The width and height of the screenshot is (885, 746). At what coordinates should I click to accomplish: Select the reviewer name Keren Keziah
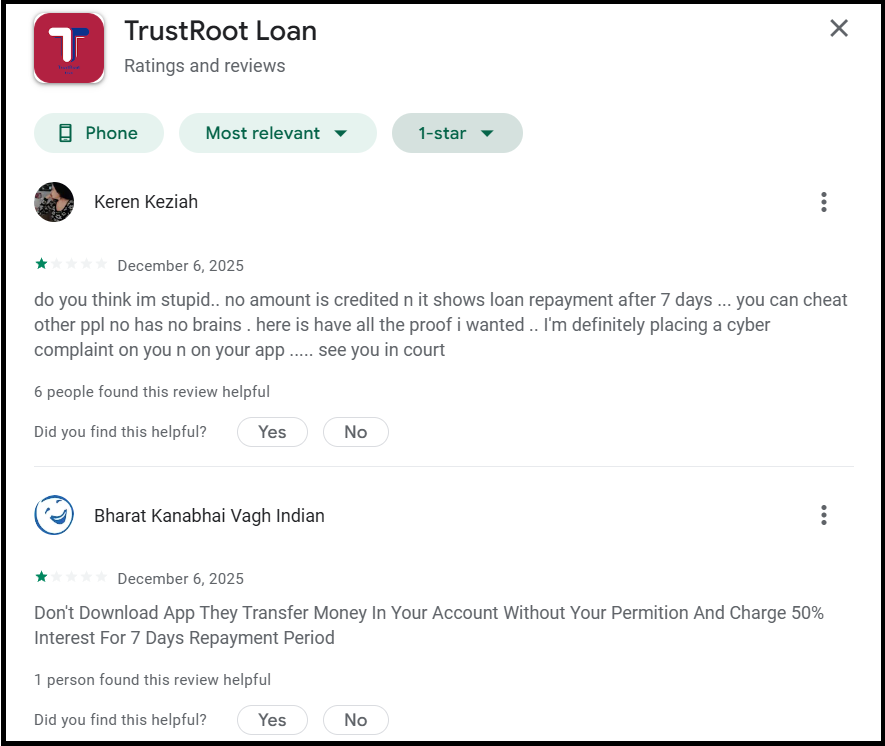click(145, 201)
